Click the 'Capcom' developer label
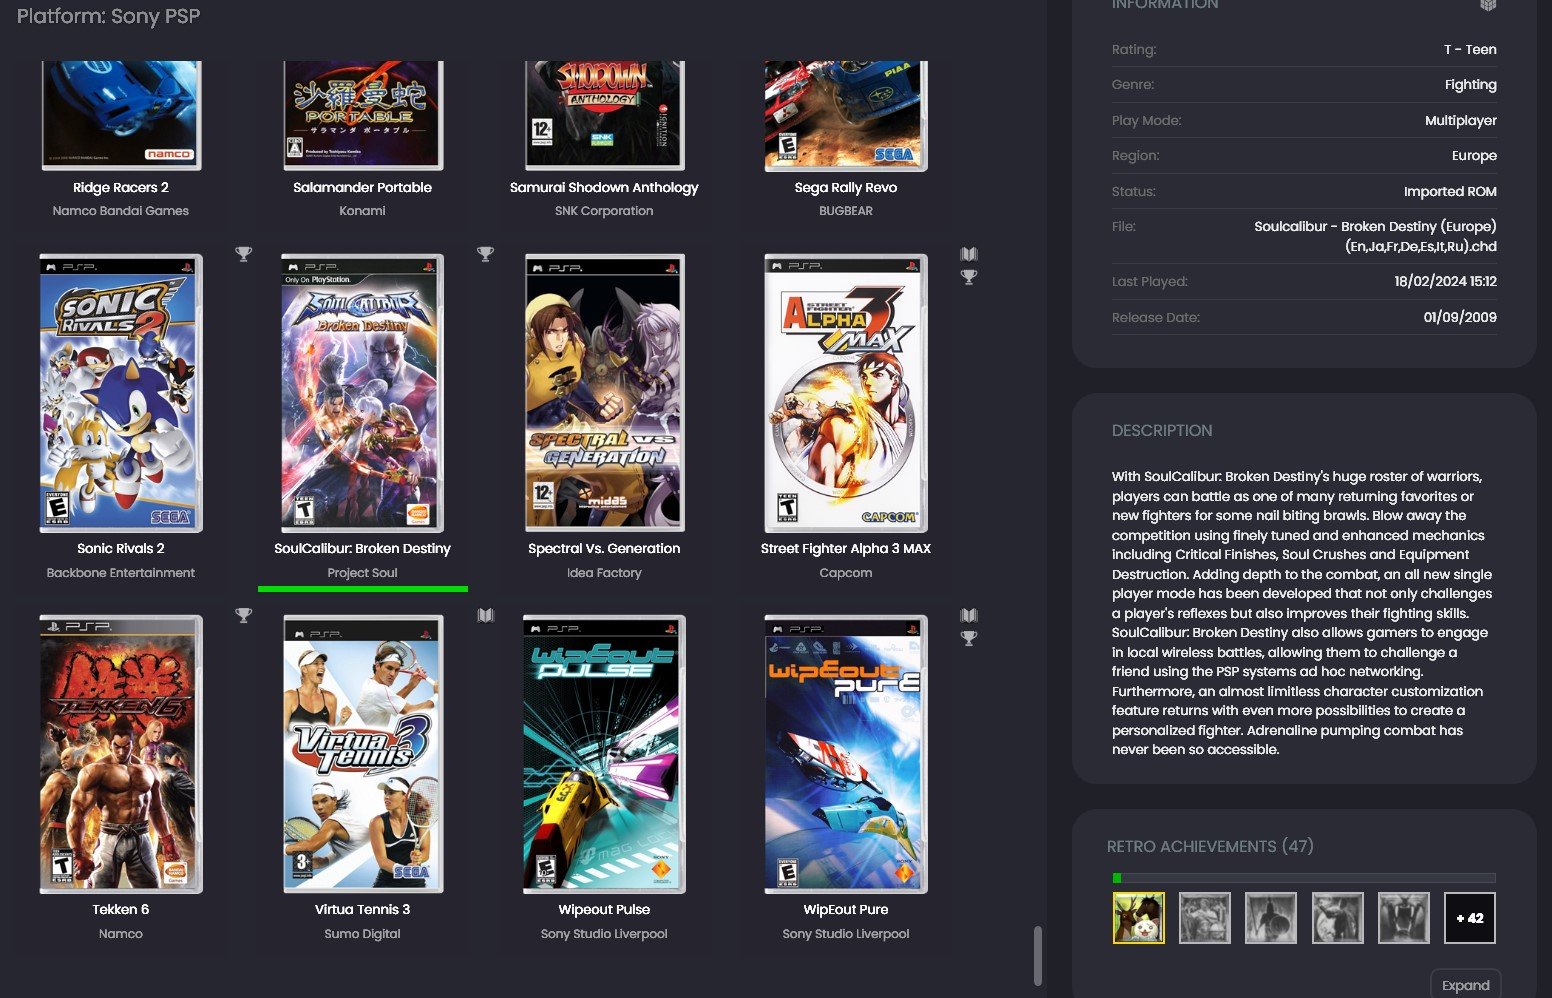1552x998 pixels. click(x=846, y=573)
